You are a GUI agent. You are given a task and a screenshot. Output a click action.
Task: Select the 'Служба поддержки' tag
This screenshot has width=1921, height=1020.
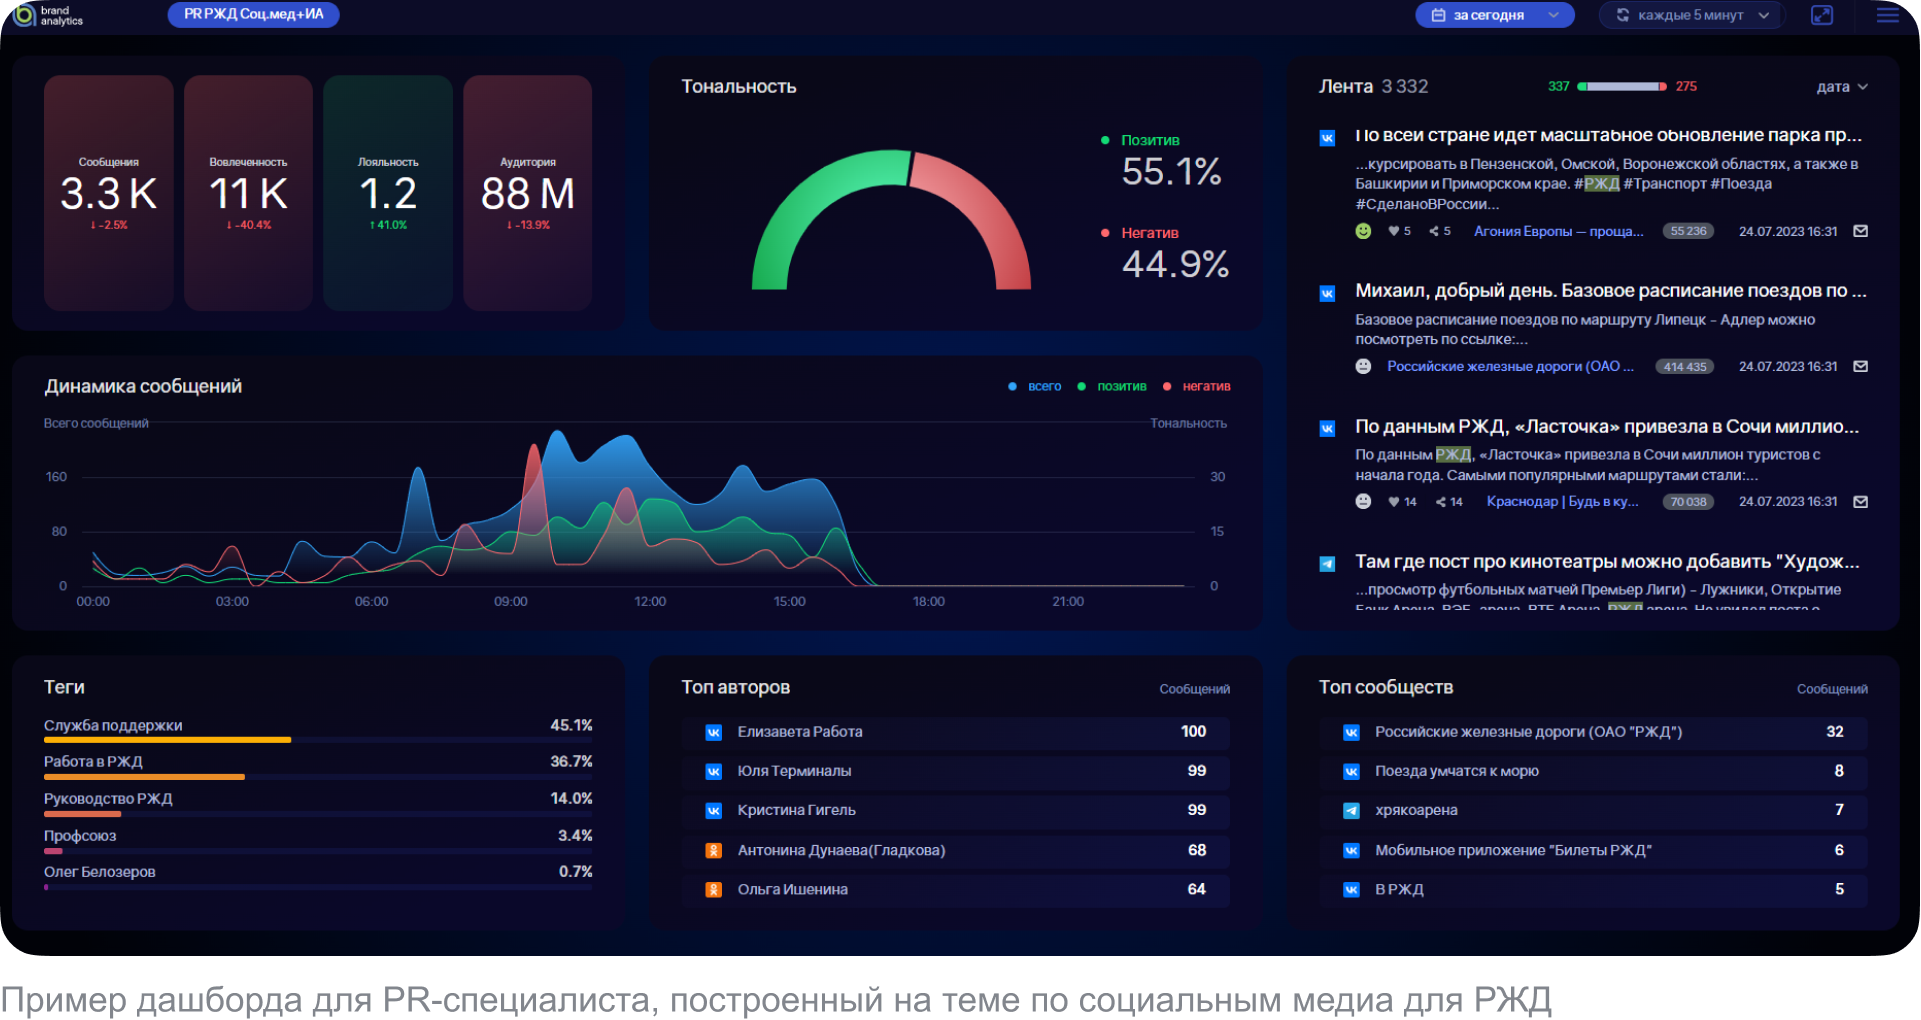318,730
